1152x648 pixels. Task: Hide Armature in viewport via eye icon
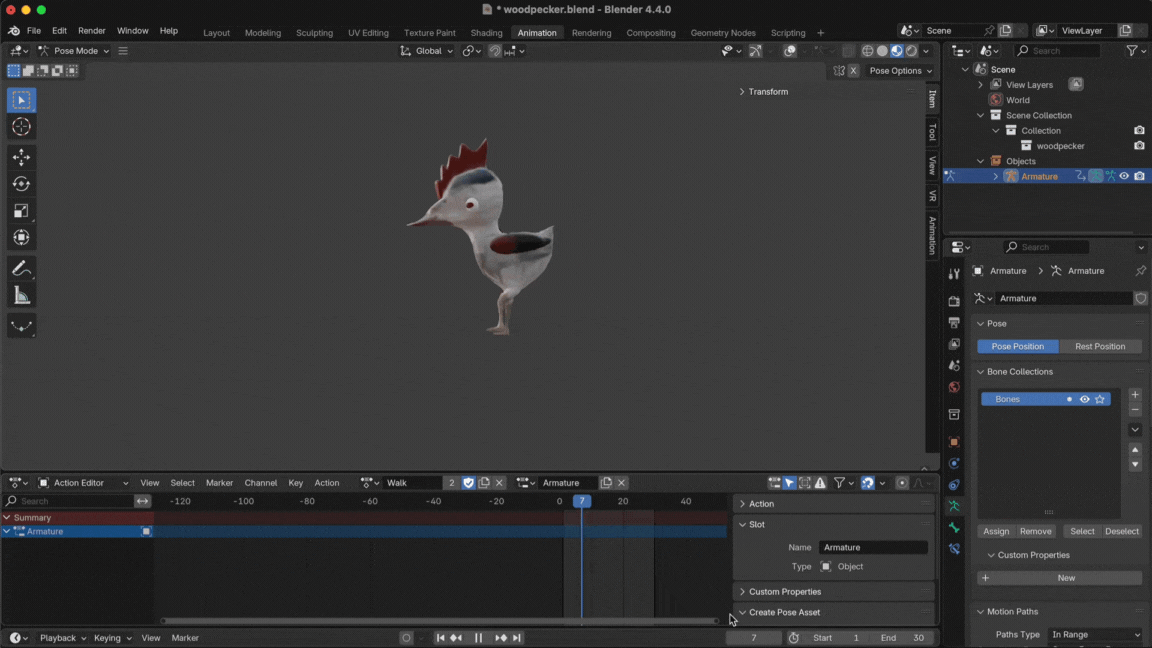1124,176
